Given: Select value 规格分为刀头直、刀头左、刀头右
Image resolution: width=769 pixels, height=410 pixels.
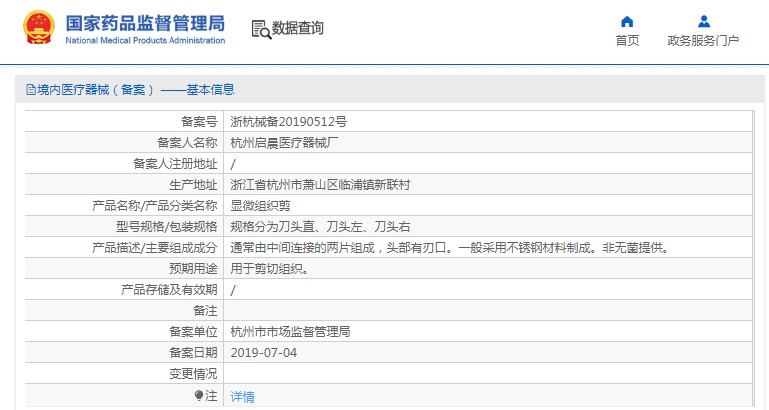Looking at the screenshot, I should [320, 227].
